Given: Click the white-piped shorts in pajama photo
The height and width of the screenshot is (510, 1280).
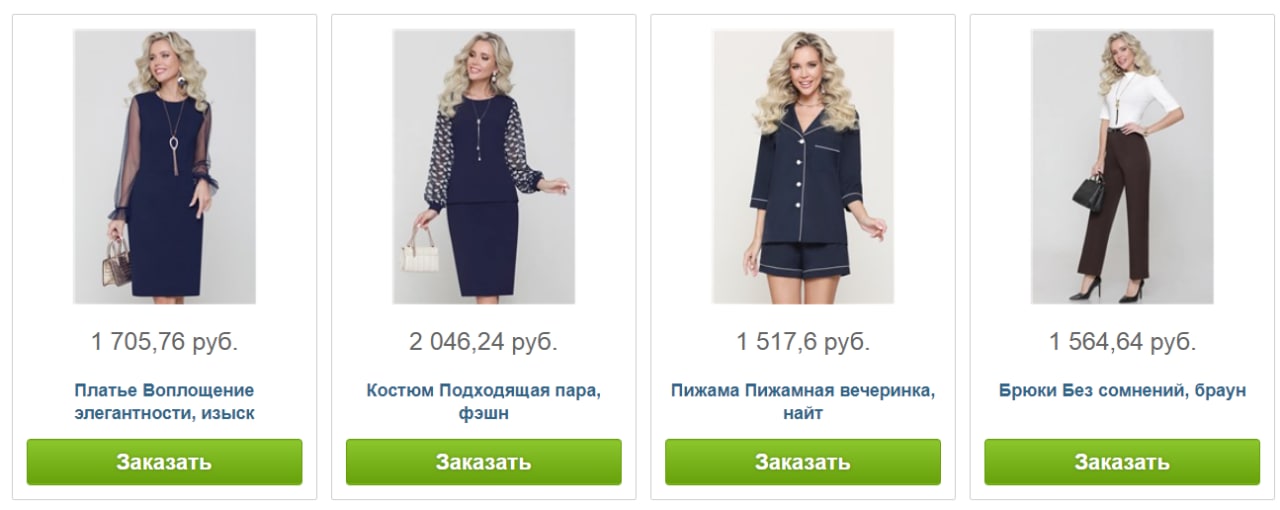Looking at the screenshot, I should point(804,257).
